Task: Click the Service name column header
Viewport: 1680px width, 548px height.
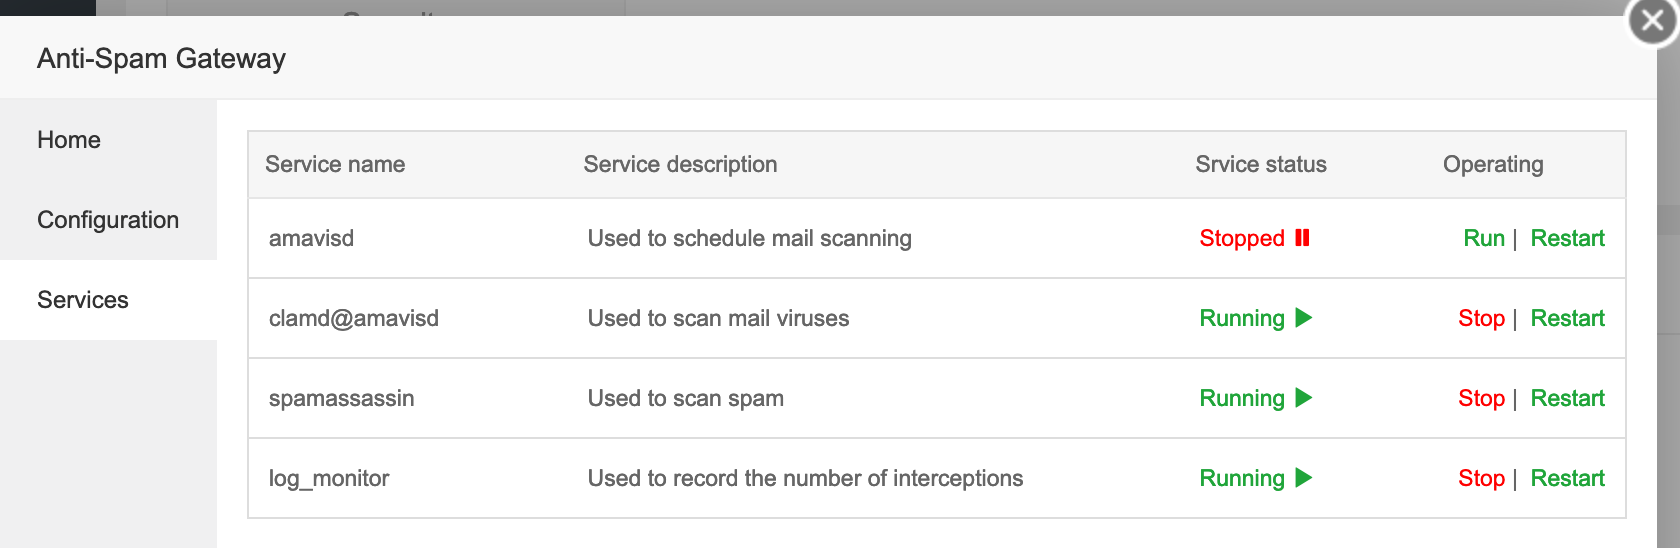Action: 335,164
